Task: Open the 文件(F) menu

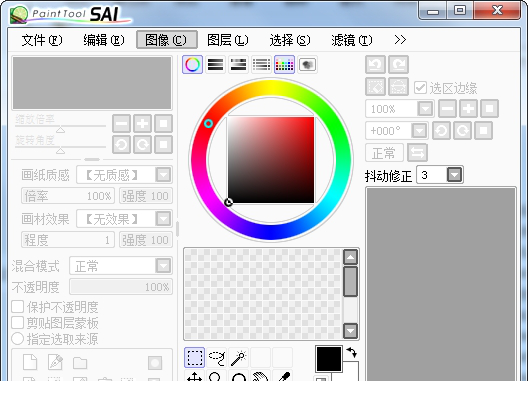Action: (42, 40)
